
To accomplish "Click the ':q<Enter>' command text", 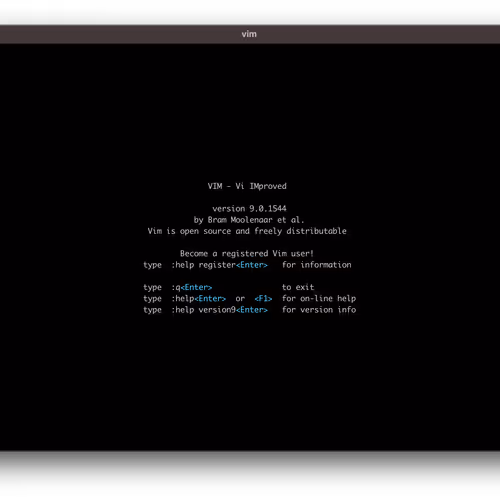I will 192,287.
